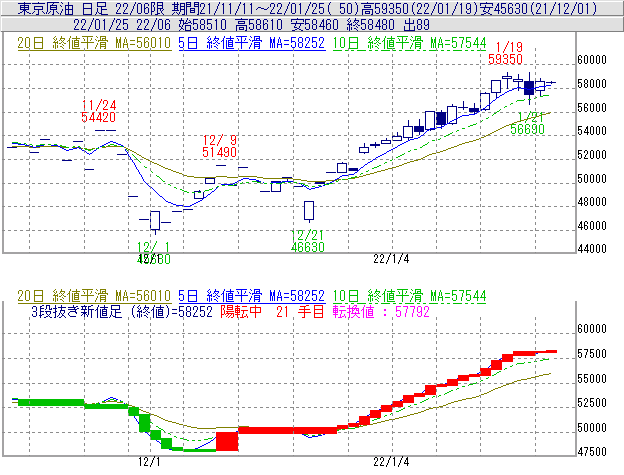Select the 終58480 close value in header
Viewport: 624px width, 475px height.
pyautogui.click(x=370, y=25)
